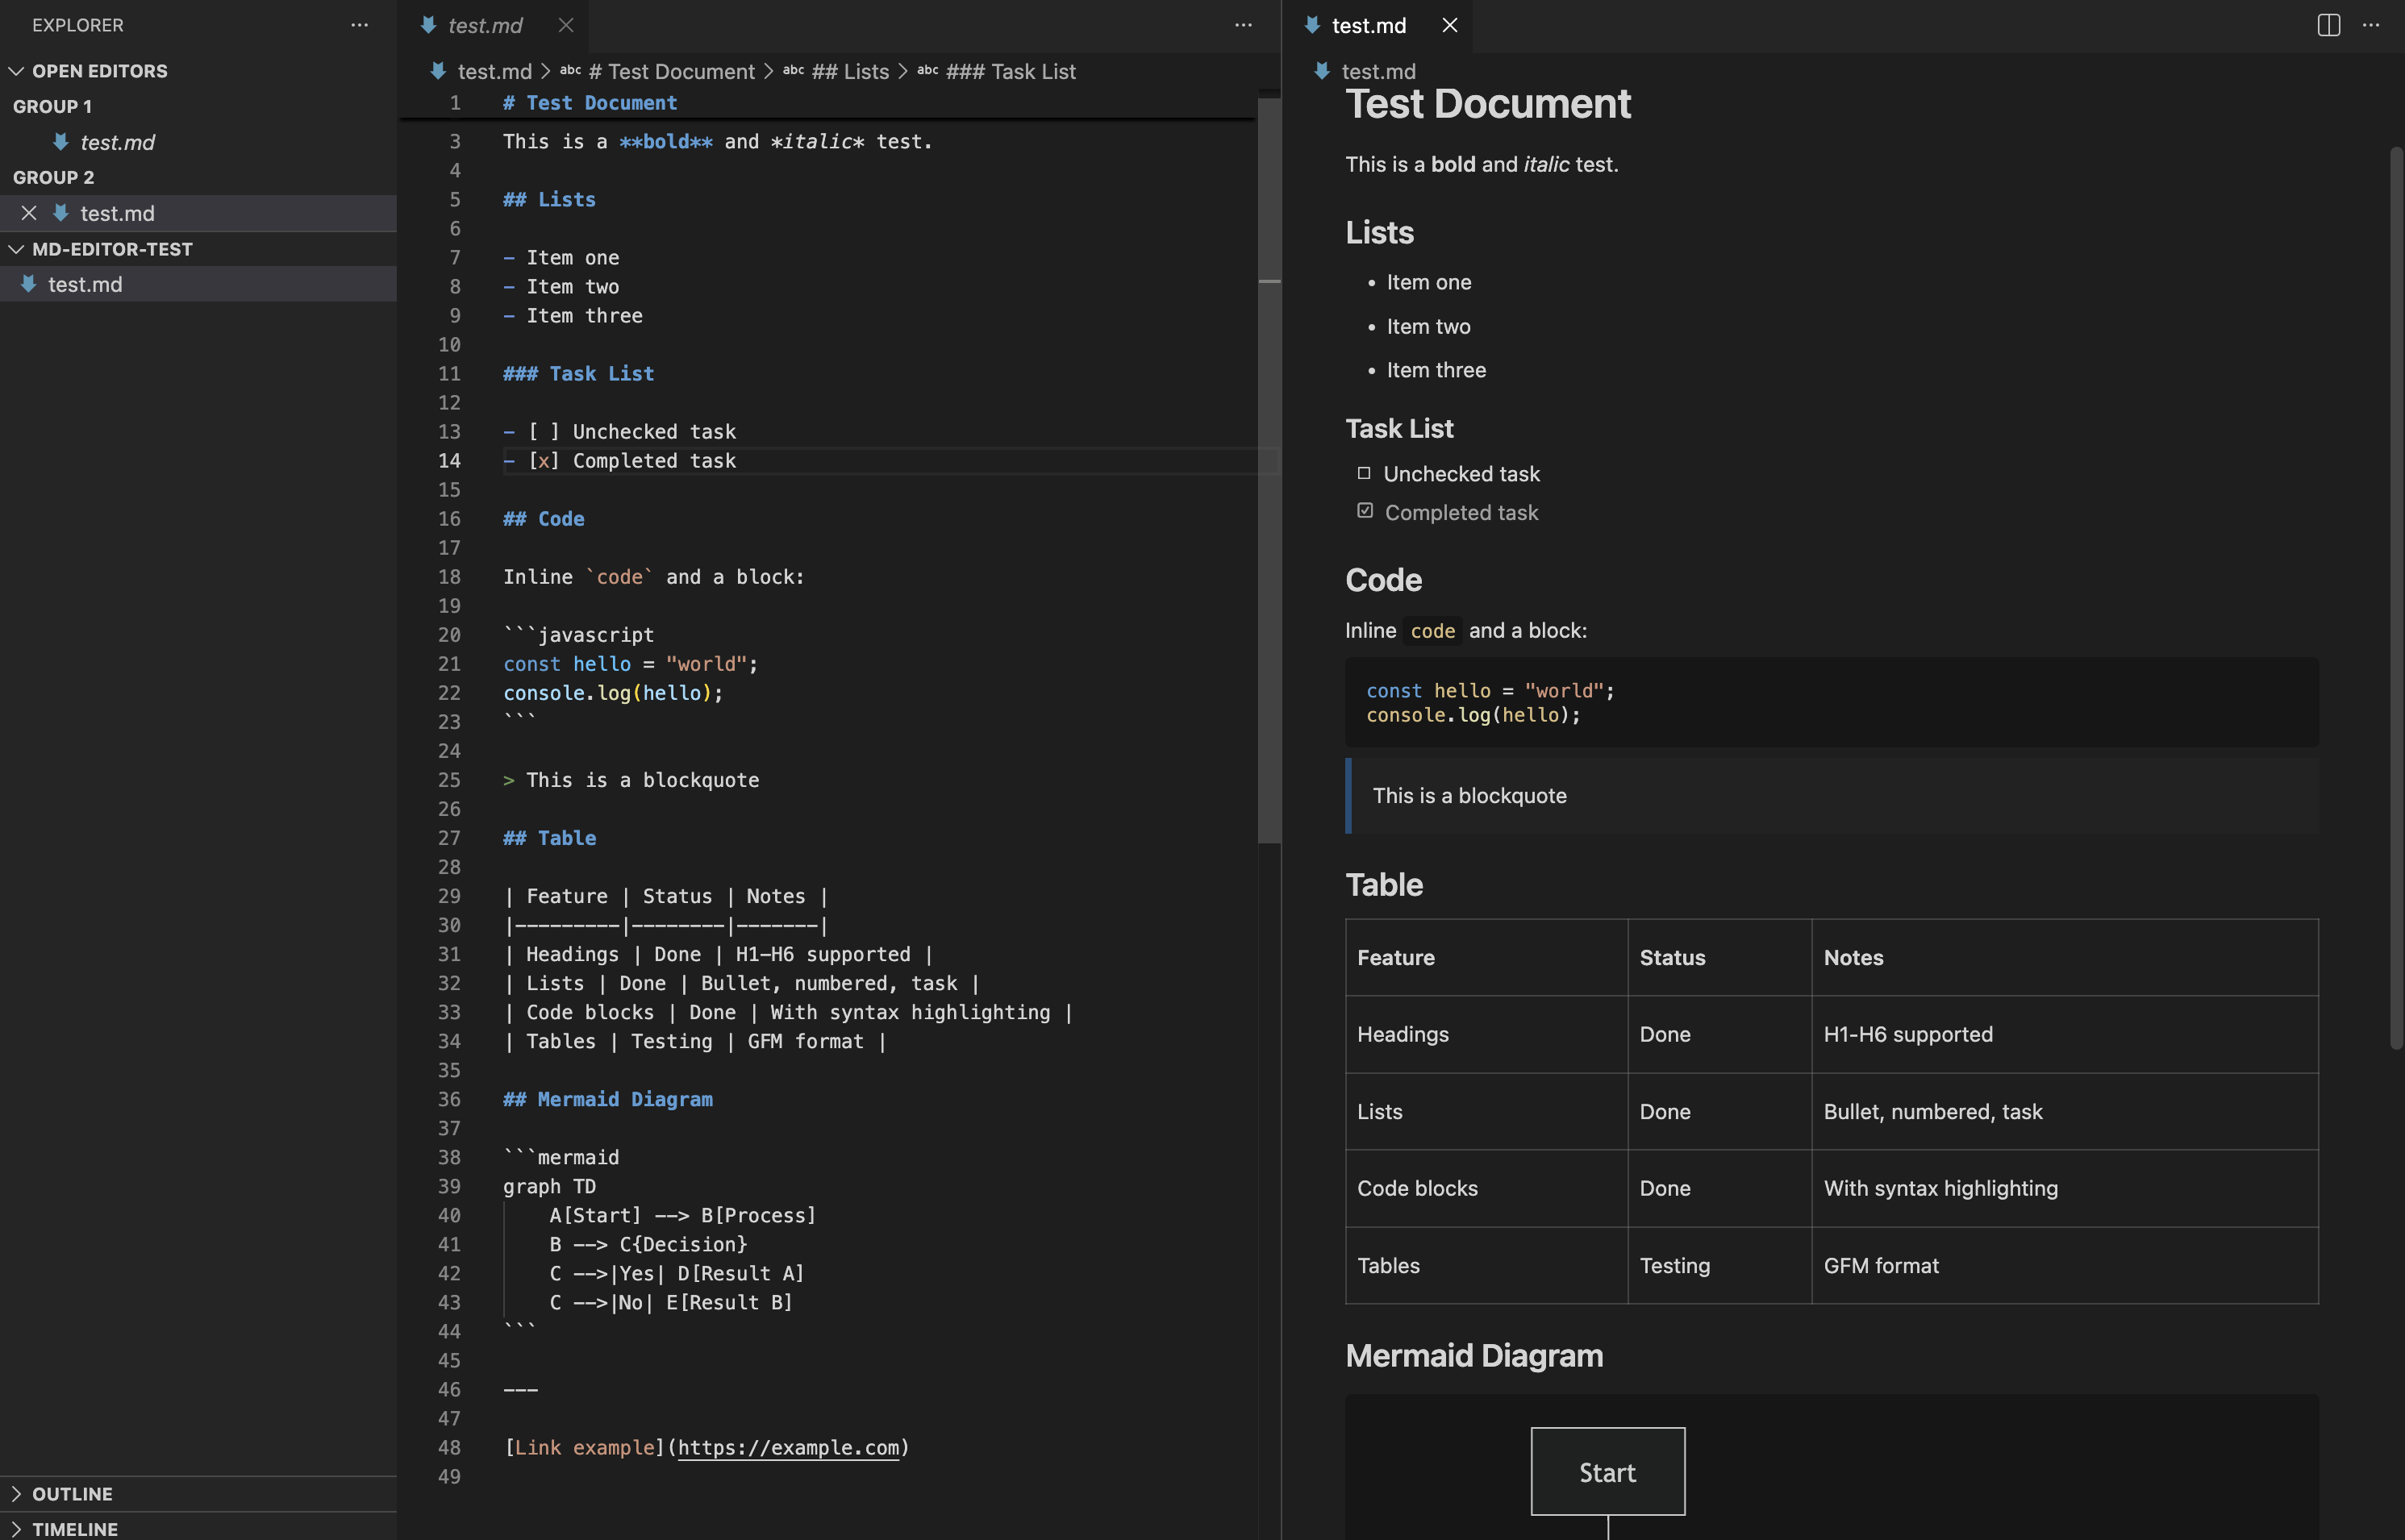Expand the OUTLINE section
The image size is (2405, 1540).
point(18,1493)
